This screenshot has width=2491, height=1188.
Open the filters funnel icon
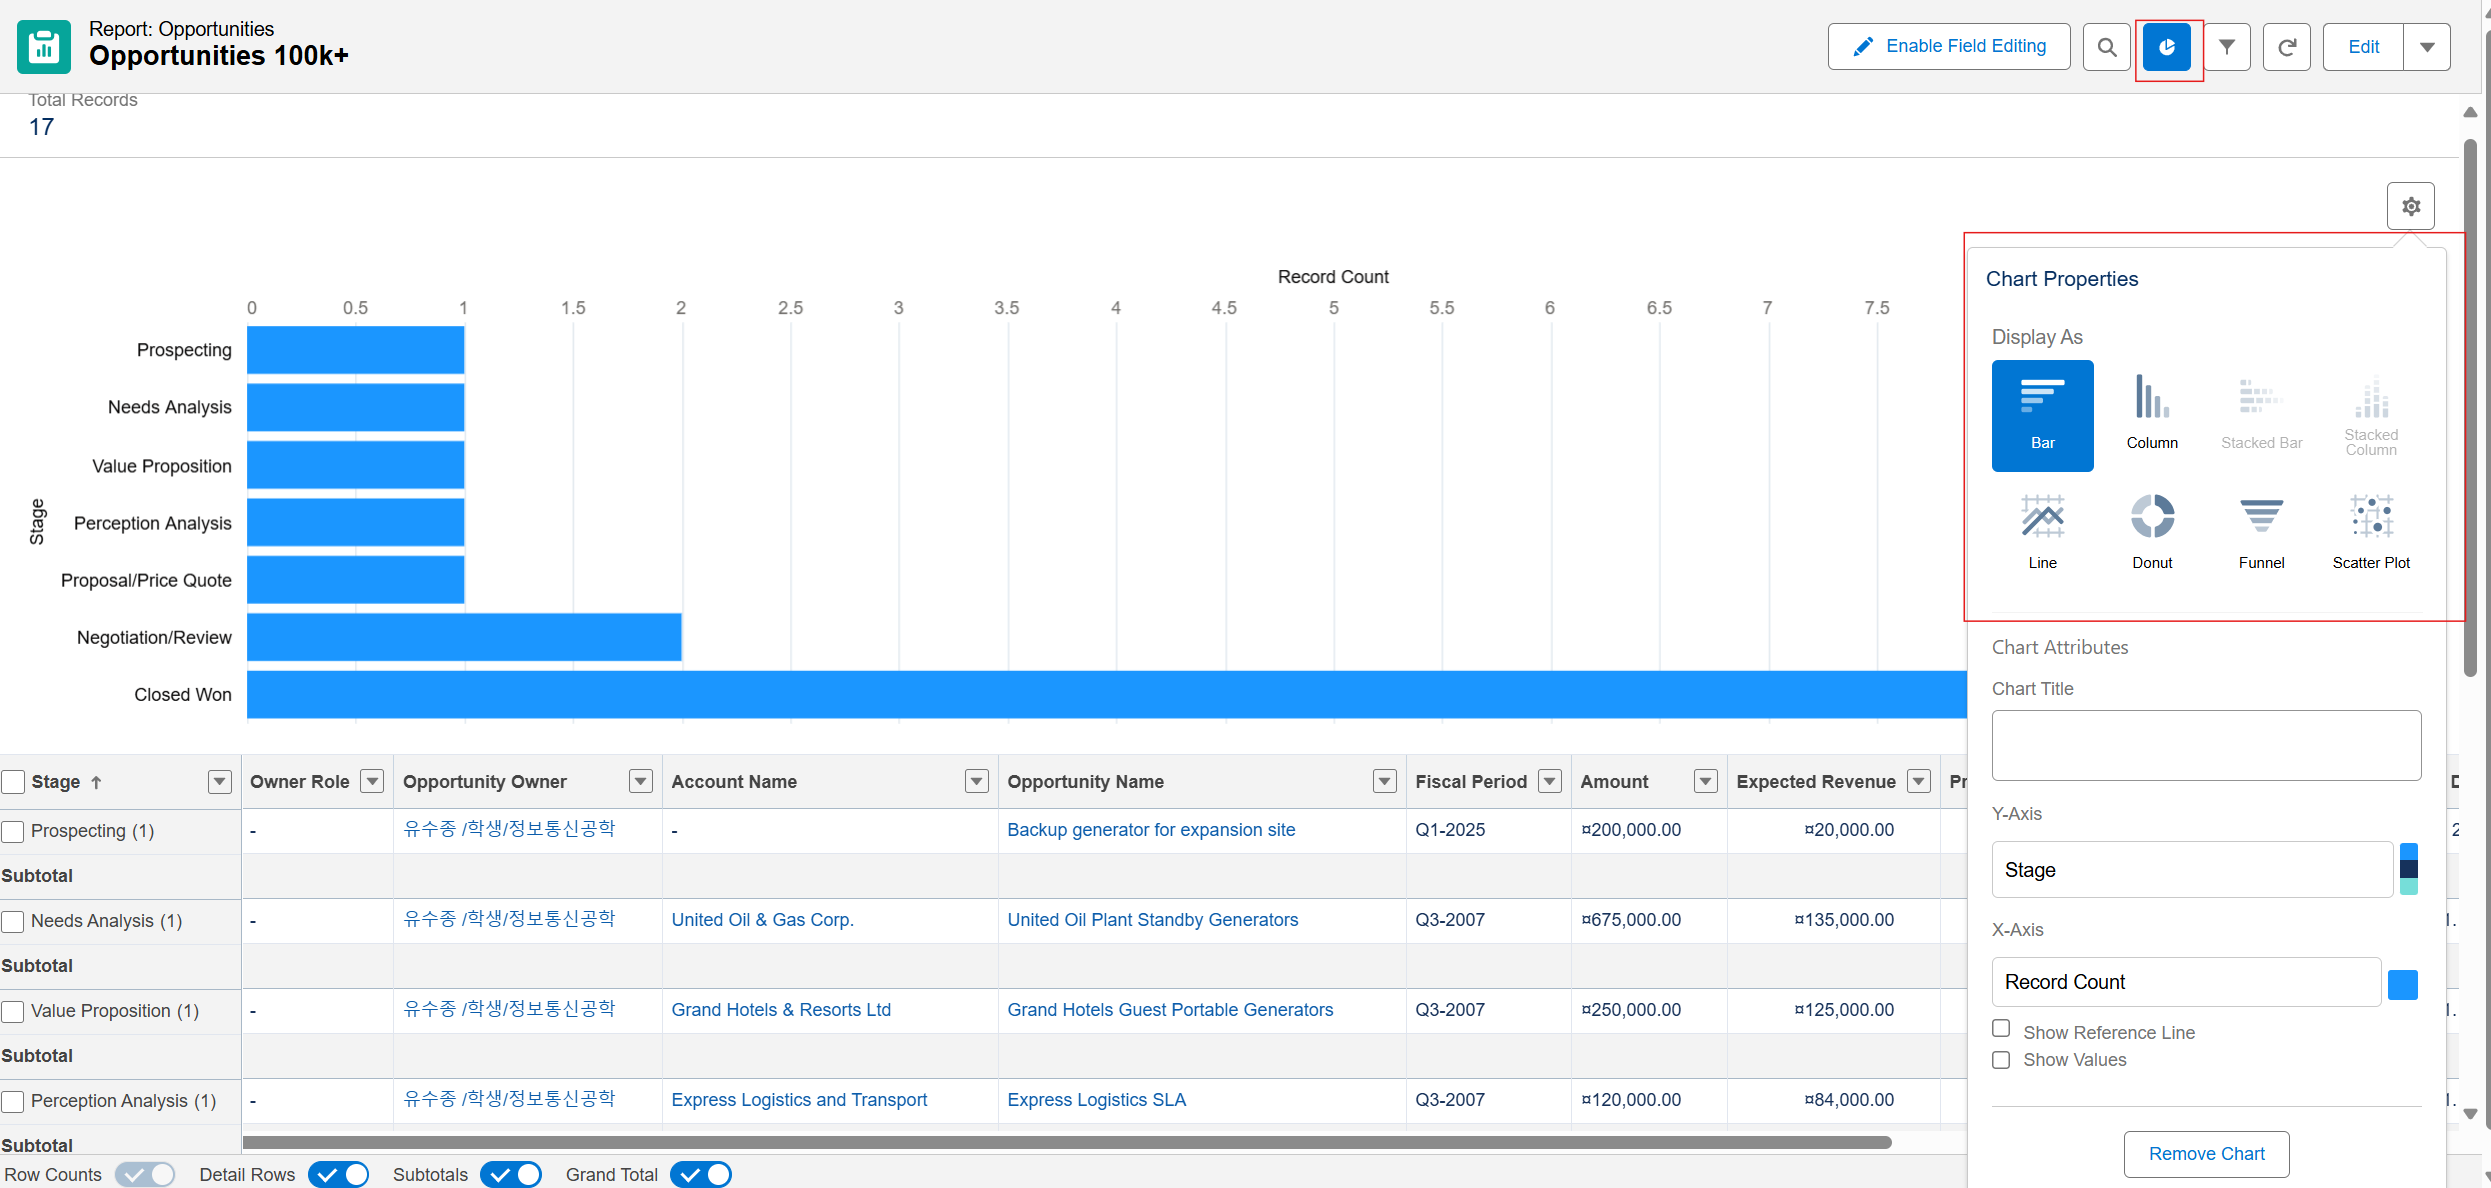tap(2227, 47)
